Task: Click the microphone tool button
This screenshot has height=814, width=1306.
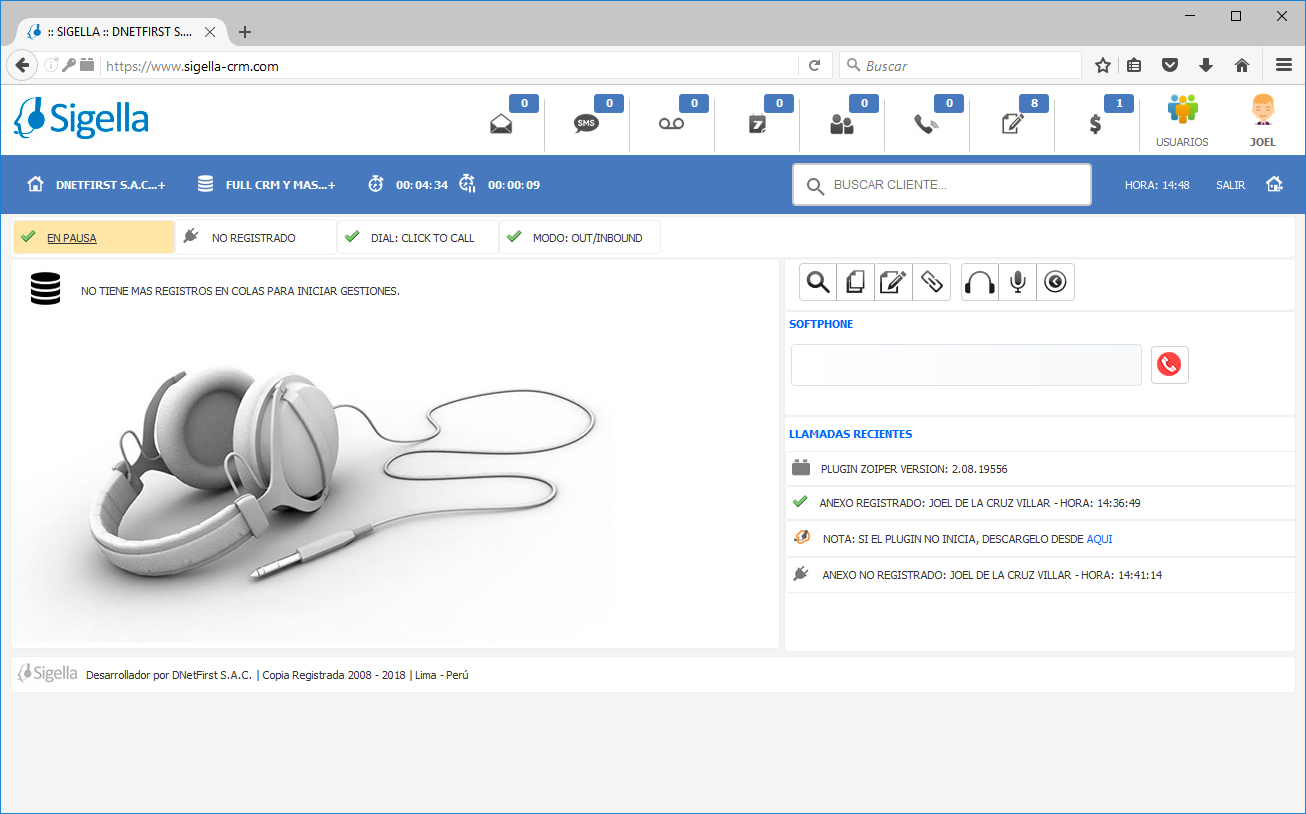Action: (1018, 282)
